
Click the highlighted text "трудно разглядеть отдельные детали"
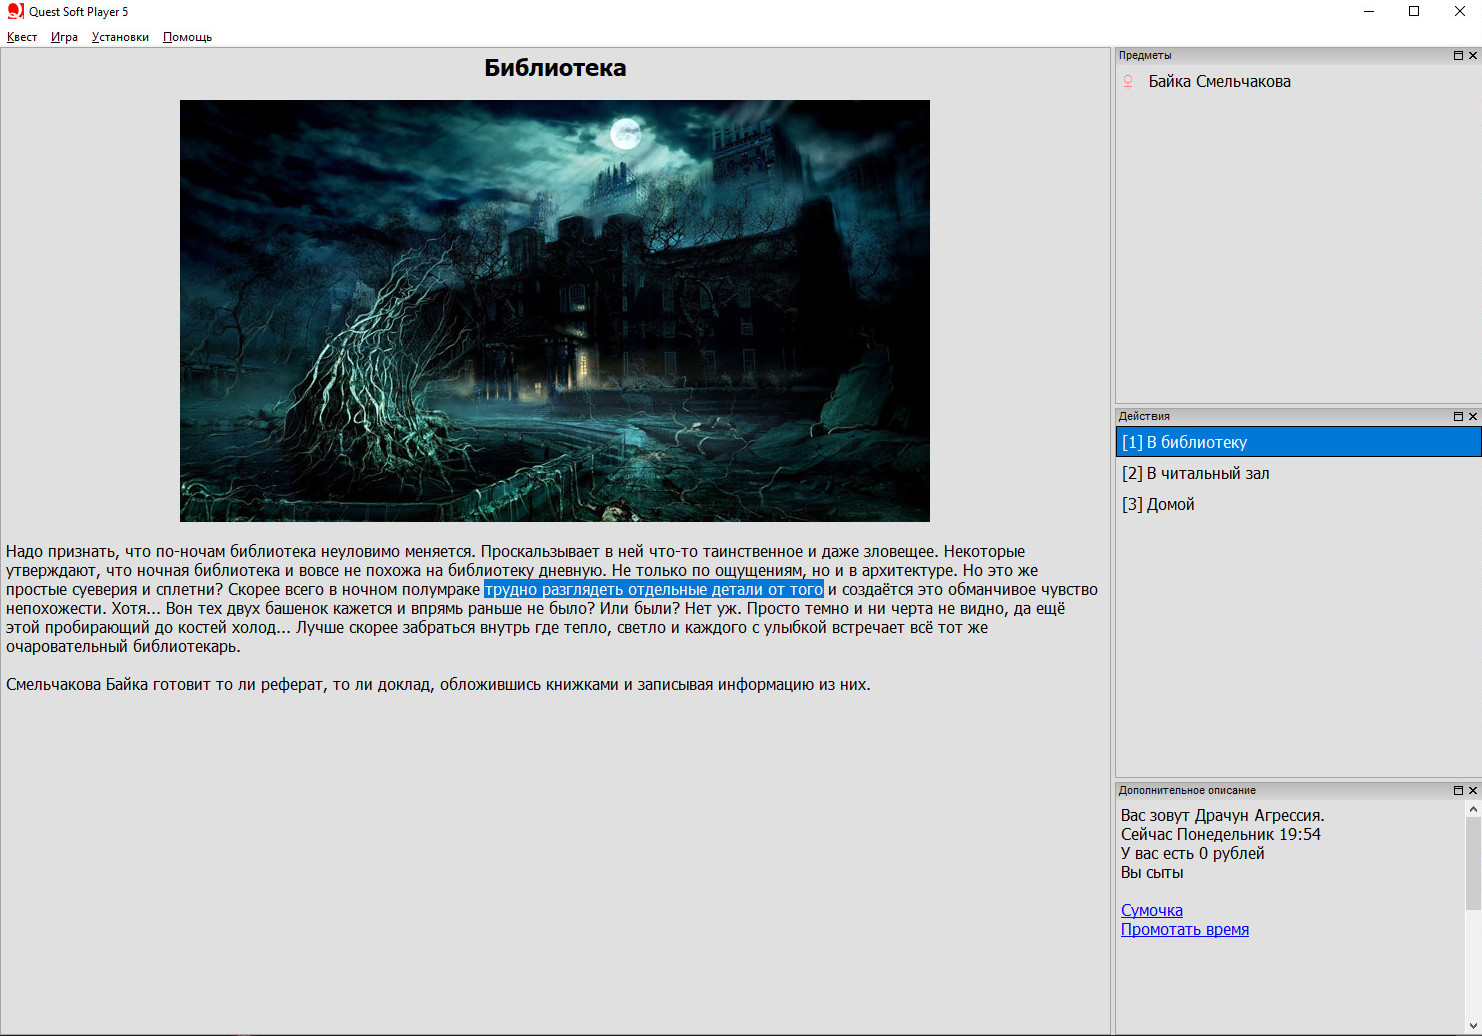623,590
